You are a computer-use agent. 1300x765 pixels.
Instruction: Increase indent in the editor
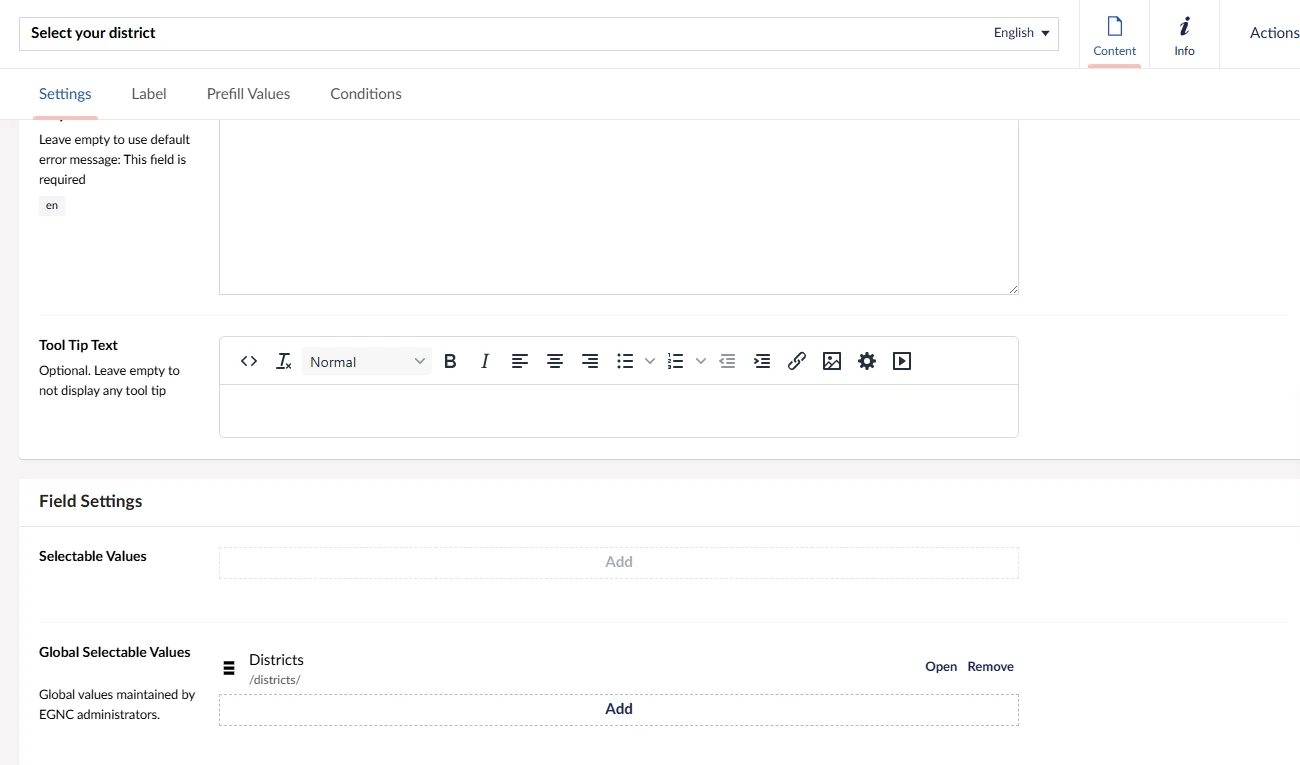coord(762,361)
